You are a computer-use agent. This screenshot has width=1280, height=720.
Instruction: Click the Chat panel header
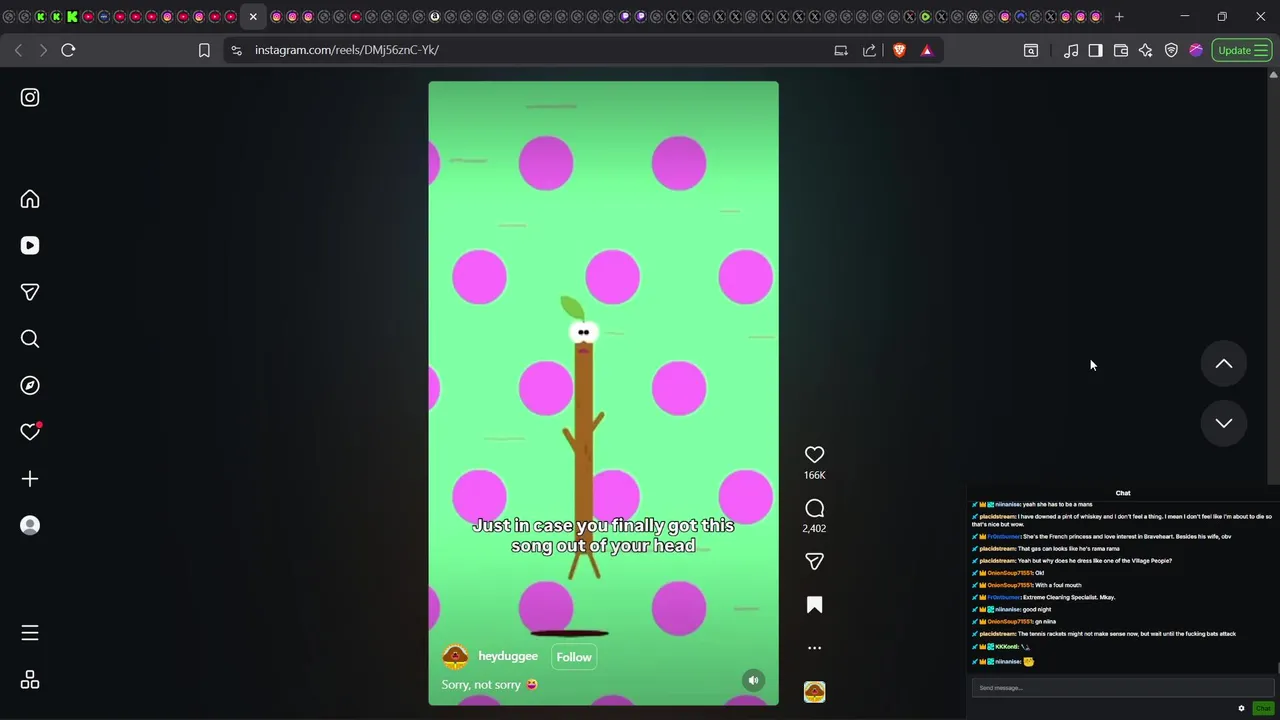coord(1123,493)
